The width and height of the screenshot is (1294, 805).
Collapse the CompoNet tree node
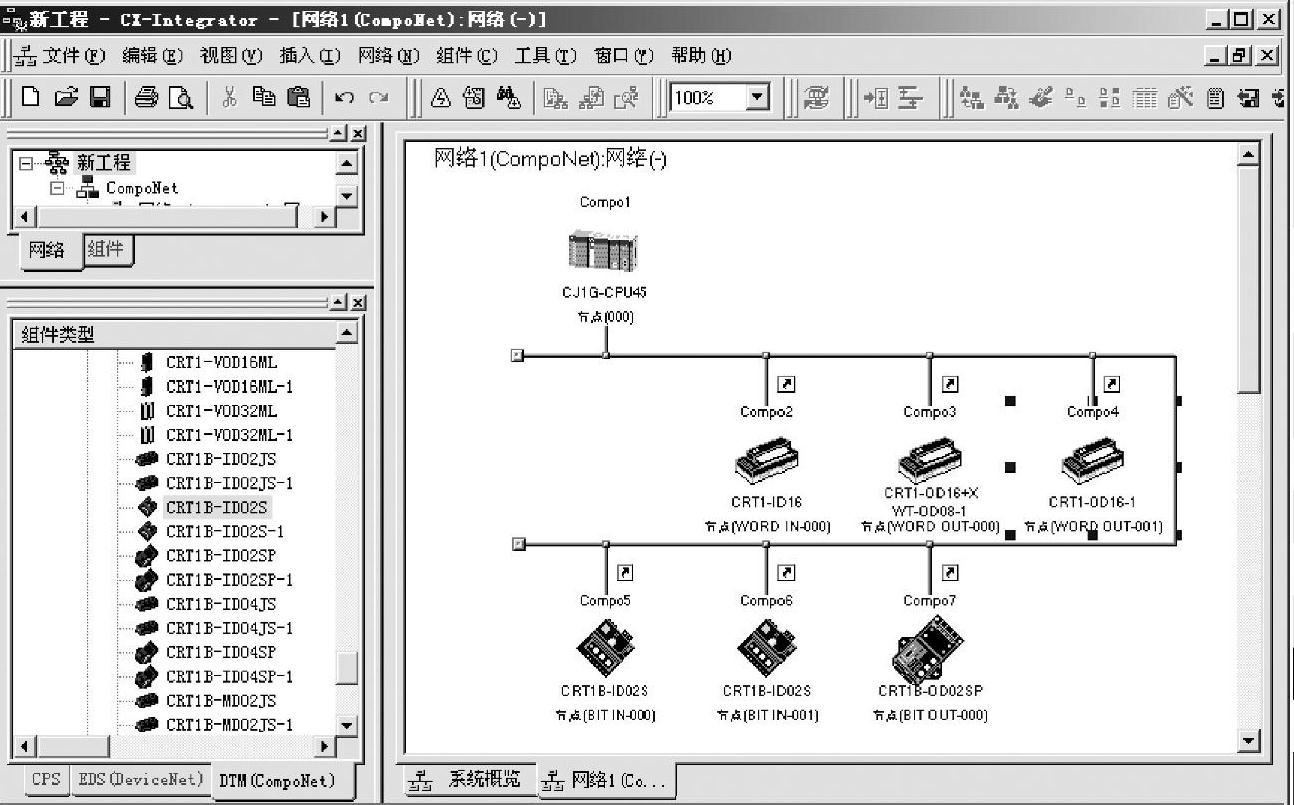(58, 187)
